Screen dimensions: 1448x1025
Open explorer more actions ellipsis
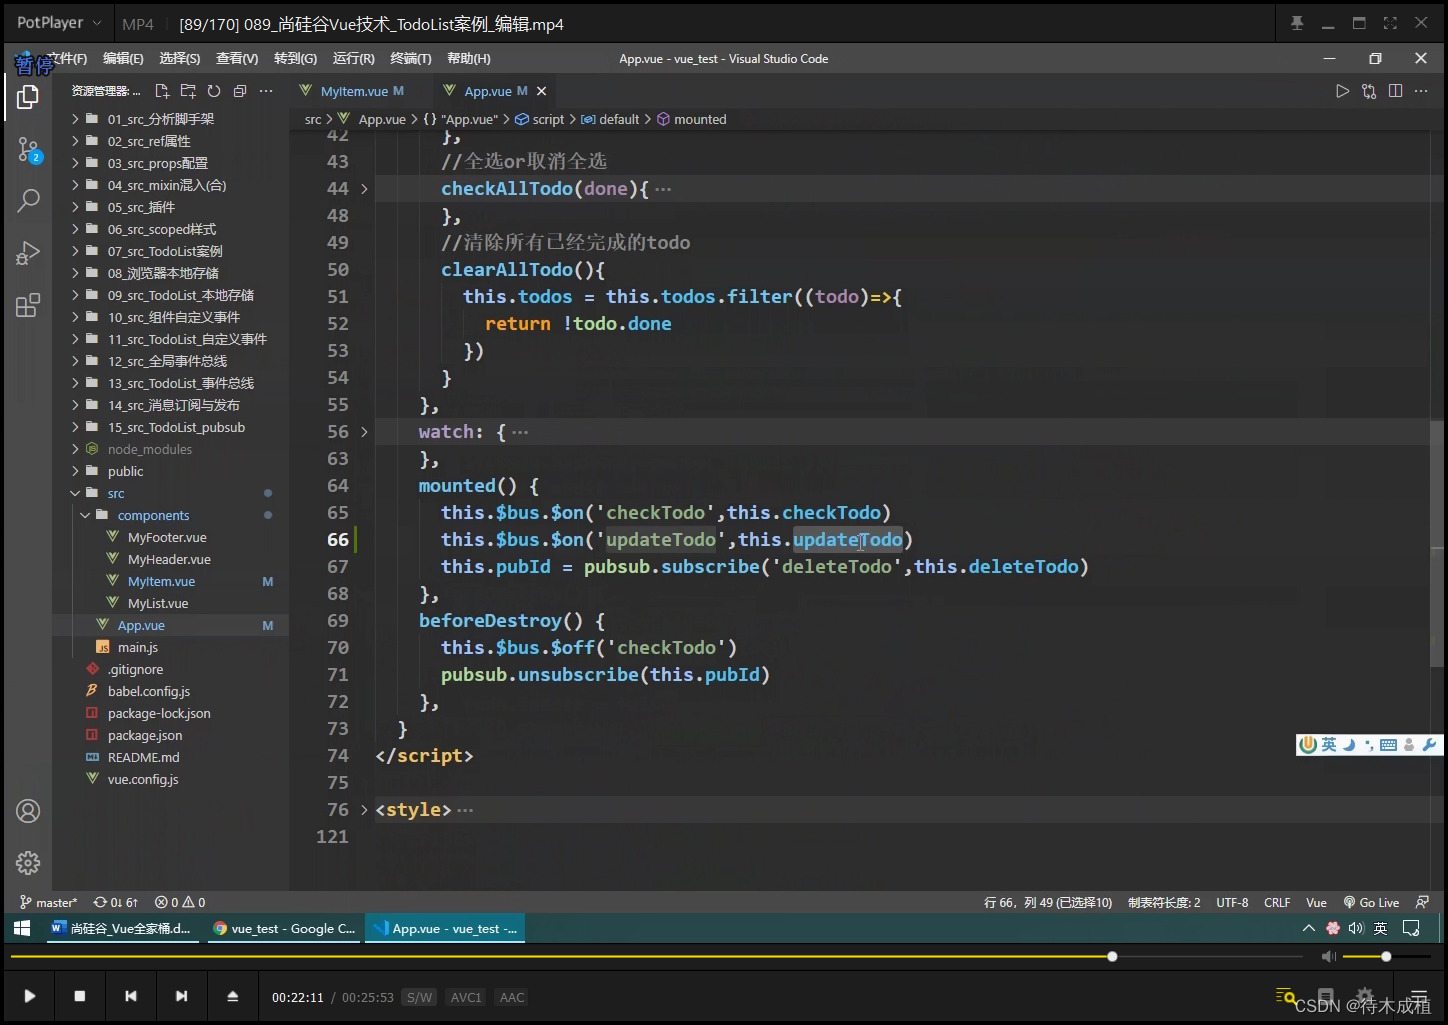point(266,91)
